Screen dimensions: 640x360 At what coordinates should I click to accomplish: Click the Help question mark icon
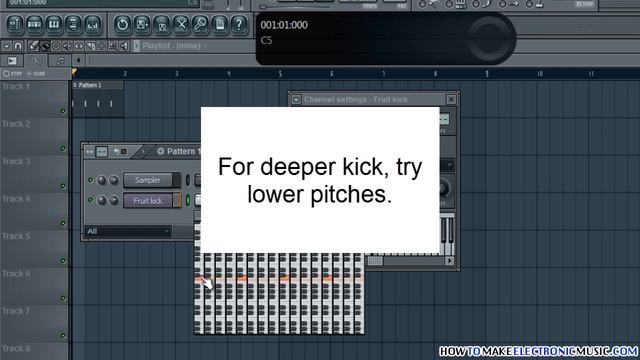(239, 24)
